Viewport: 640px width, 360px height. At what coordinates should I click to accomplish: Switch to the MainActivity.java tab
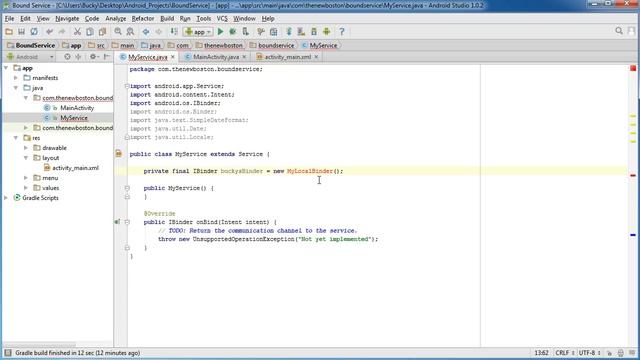point(216,57)
